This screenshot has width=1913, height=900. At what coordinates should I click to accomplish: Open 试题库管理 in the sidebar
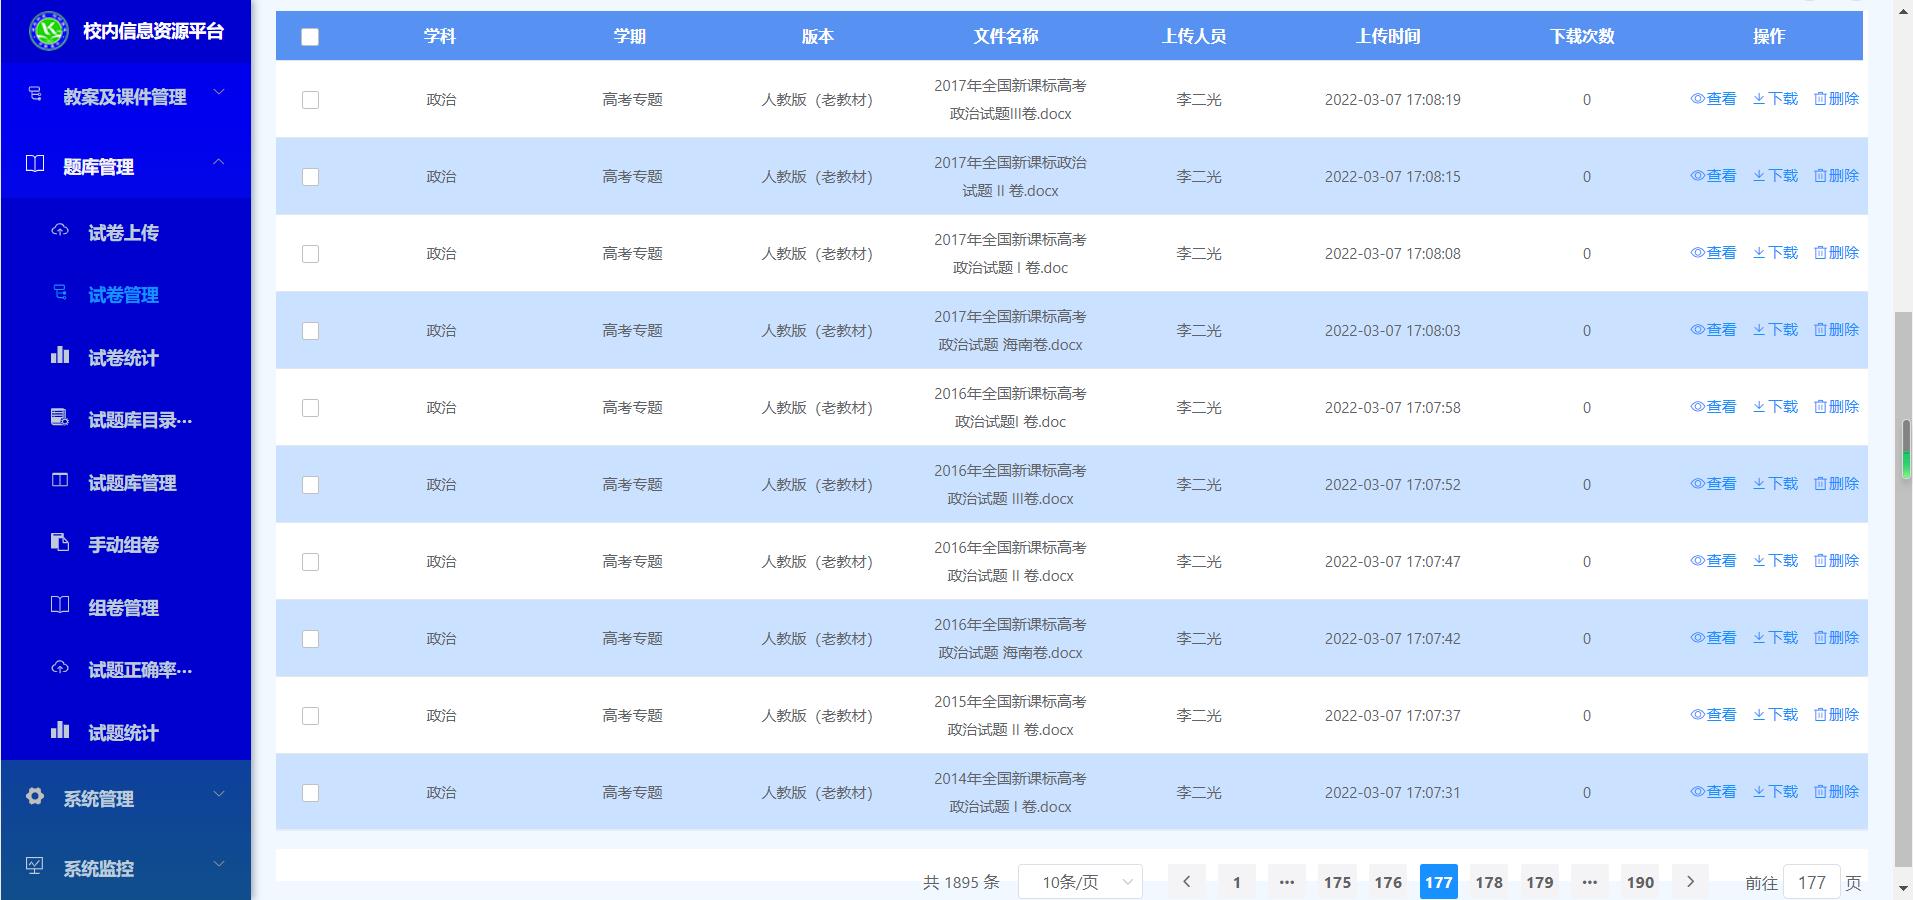point(132,483)
